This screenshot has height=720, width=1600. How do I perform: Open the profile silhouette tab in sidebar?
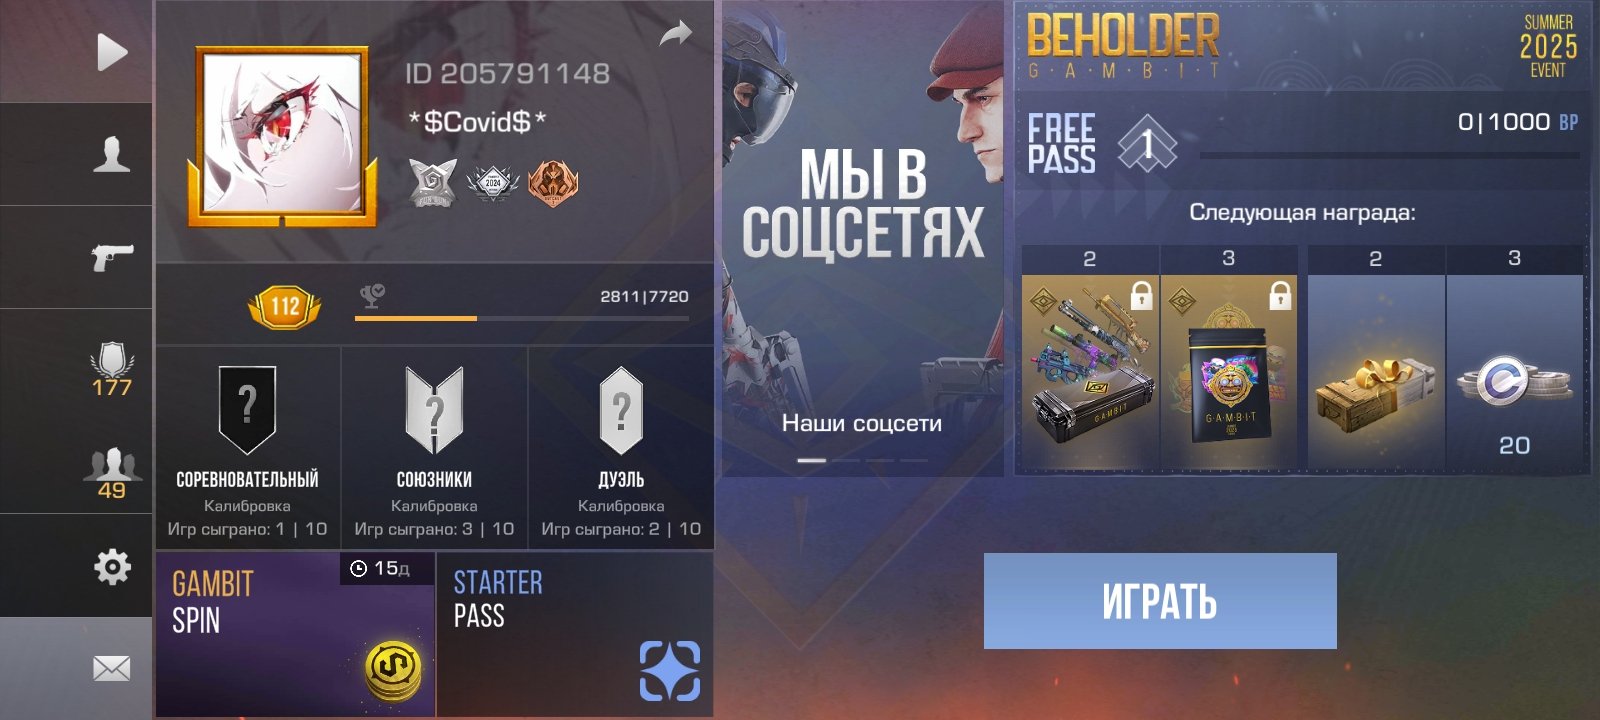click(111, 155)
